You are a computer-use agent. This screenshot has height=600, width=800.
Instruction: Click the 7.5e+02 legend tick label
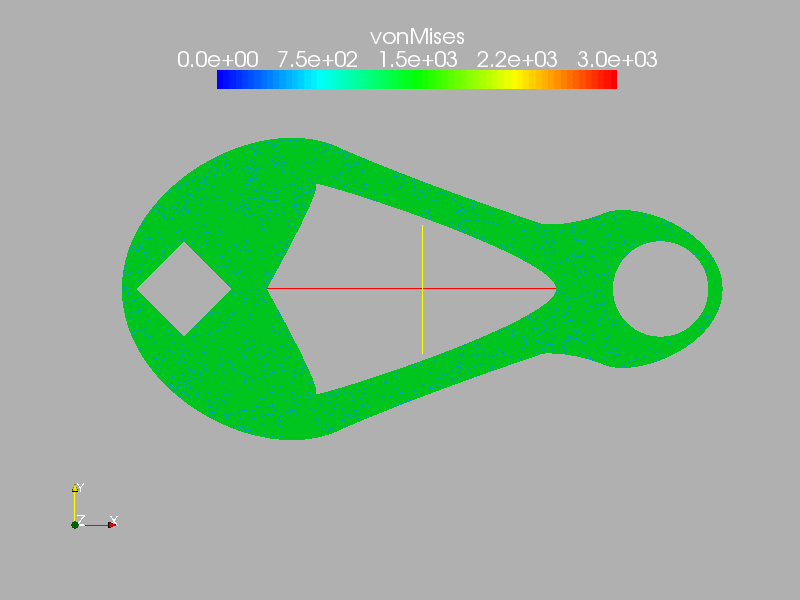pos(317,59)
